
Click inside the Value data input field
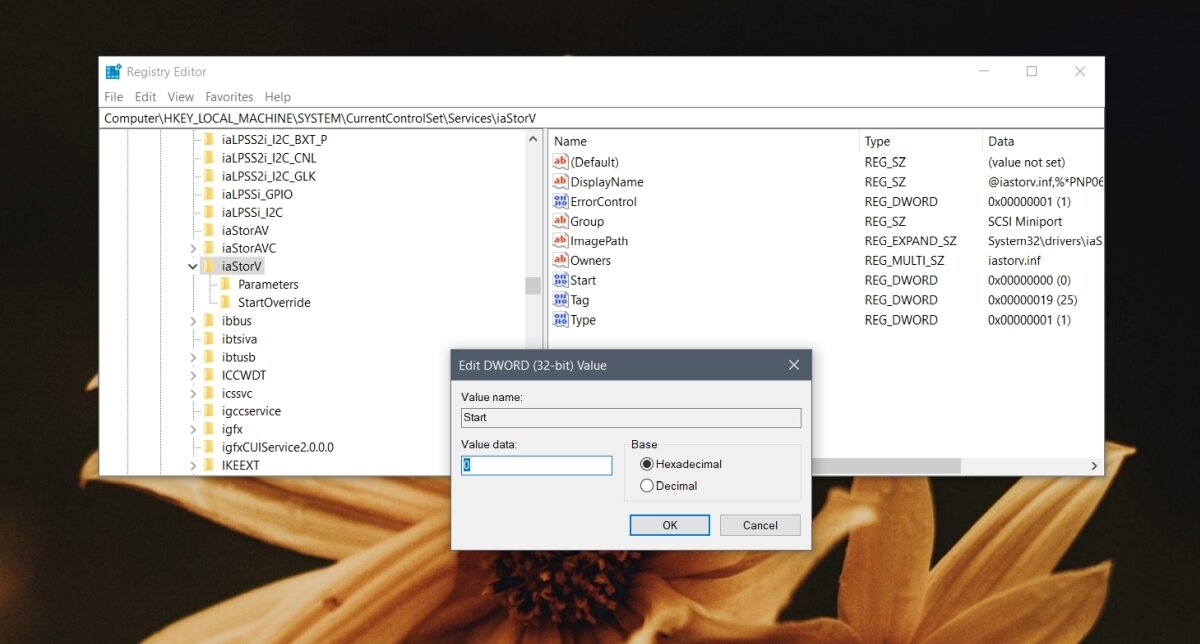pyautogui.click(x=536, y=465)
